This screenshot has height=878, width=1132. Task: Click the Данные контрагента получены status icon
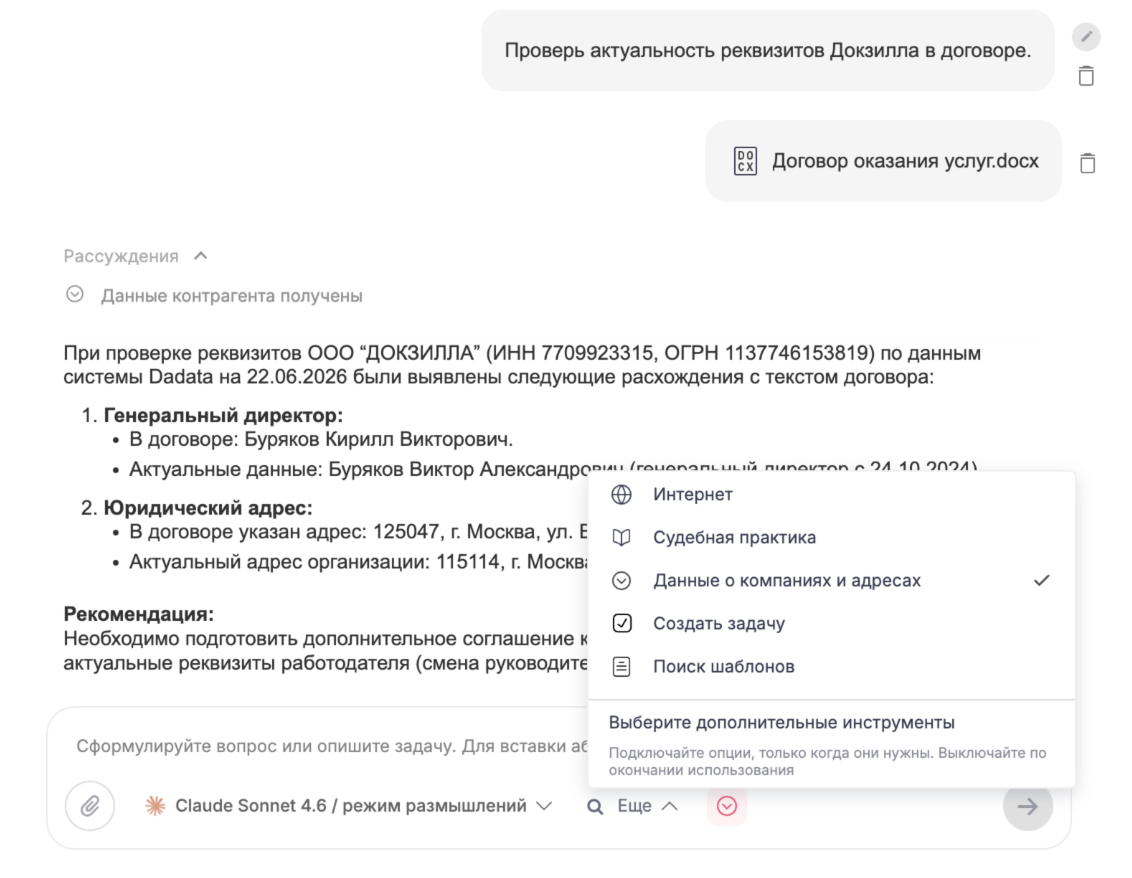75,295
